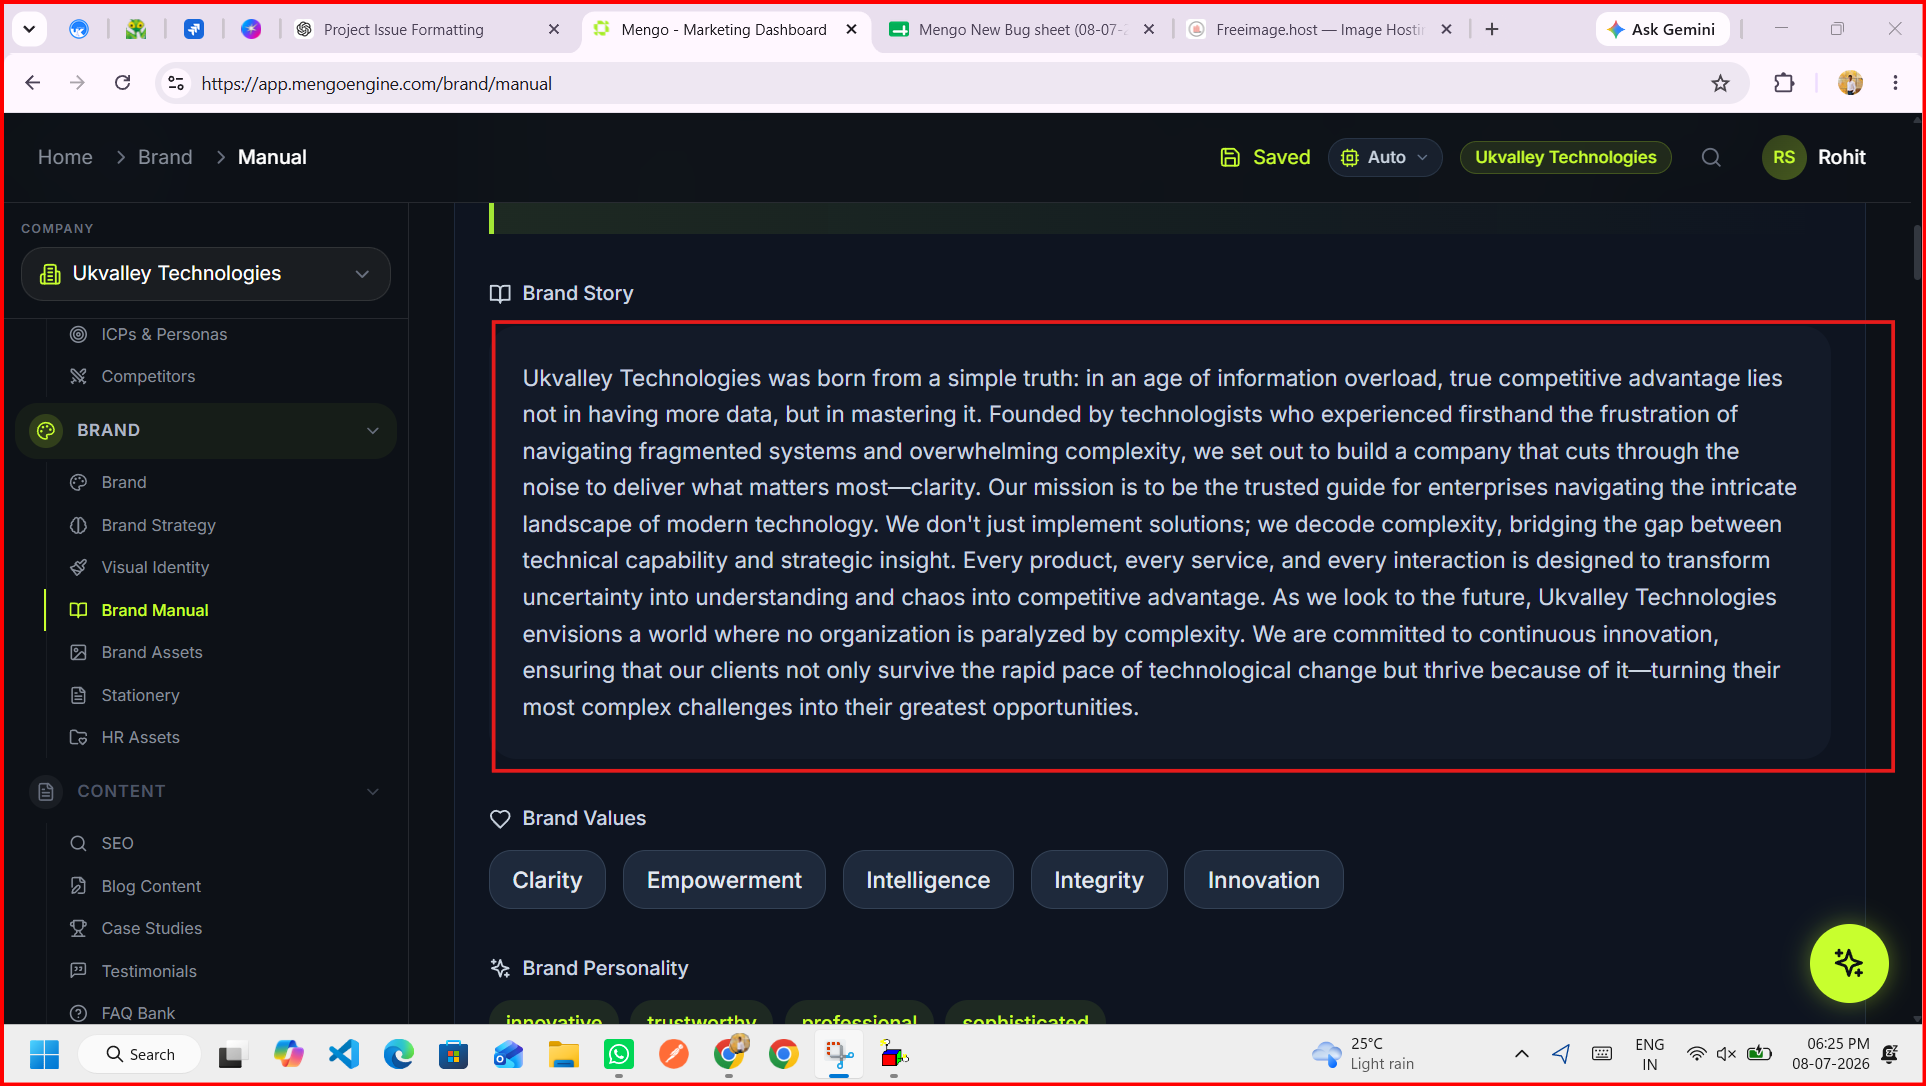This screenshot has width=1926, height=1086.
Task: Reload the page
Action: point(122,83)
